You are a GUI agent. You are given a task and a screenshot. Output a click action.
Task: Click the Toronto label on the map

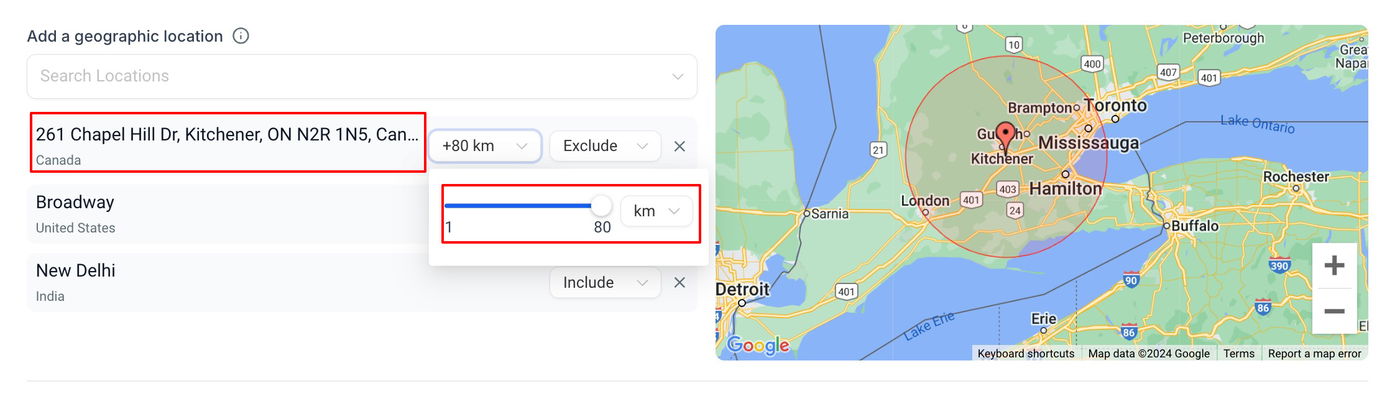[x=1116, y=105]
